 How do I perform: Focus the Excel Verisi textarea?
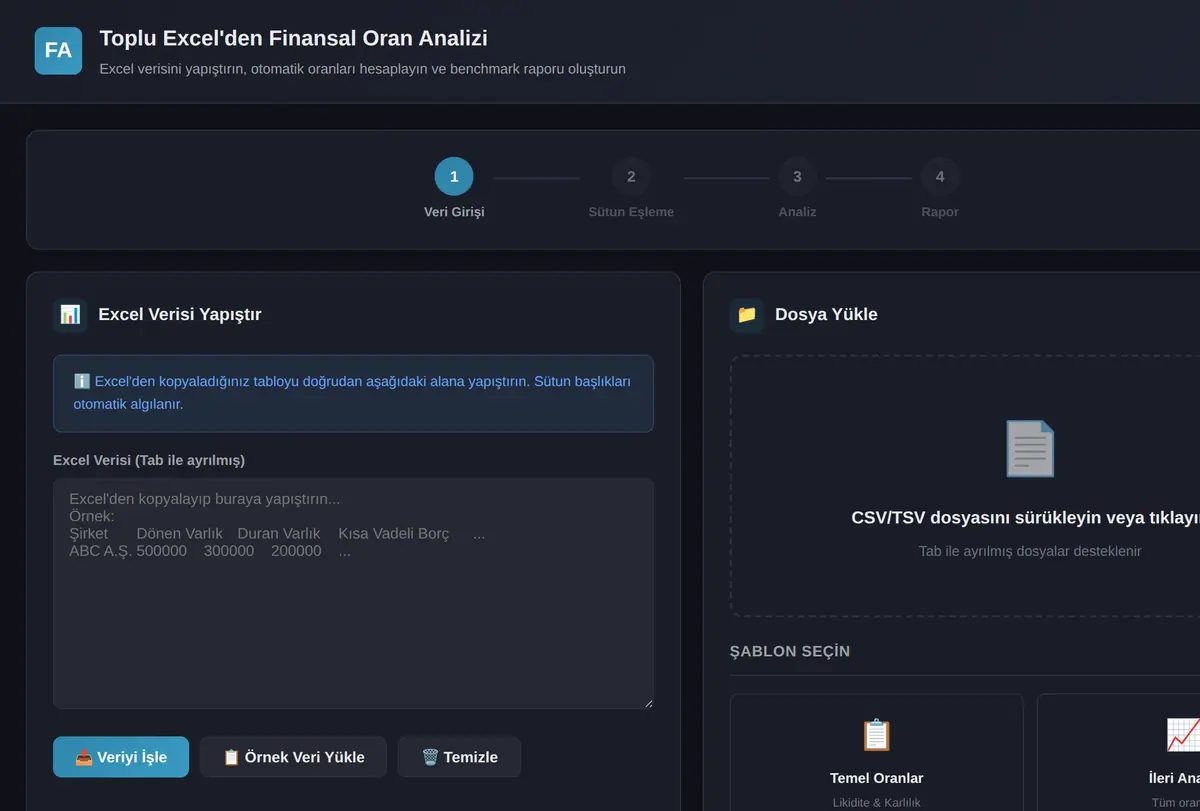tap(353, 593)
